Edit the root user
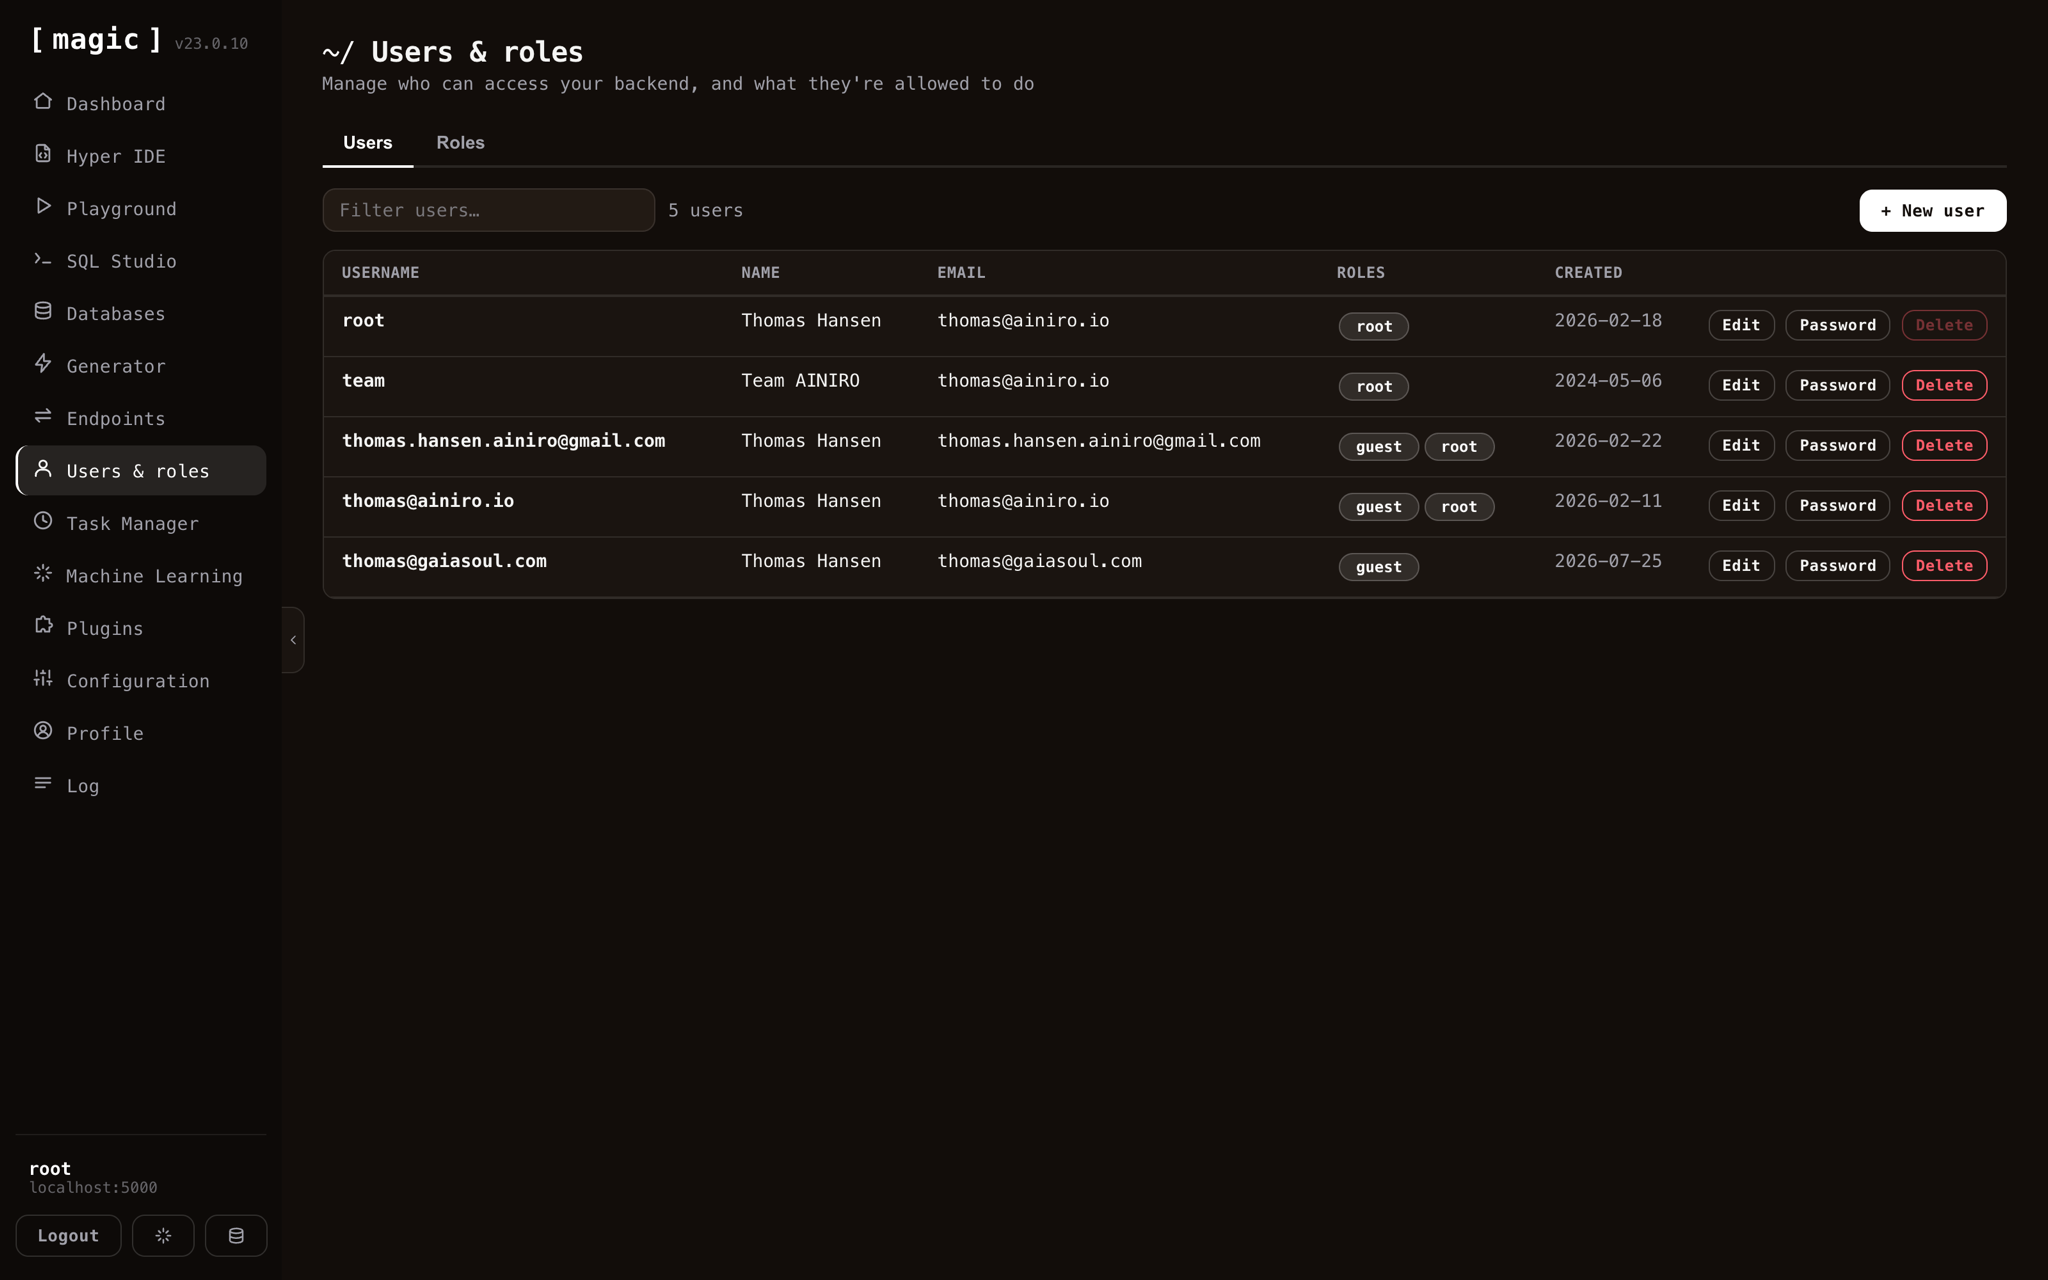 1741,325
